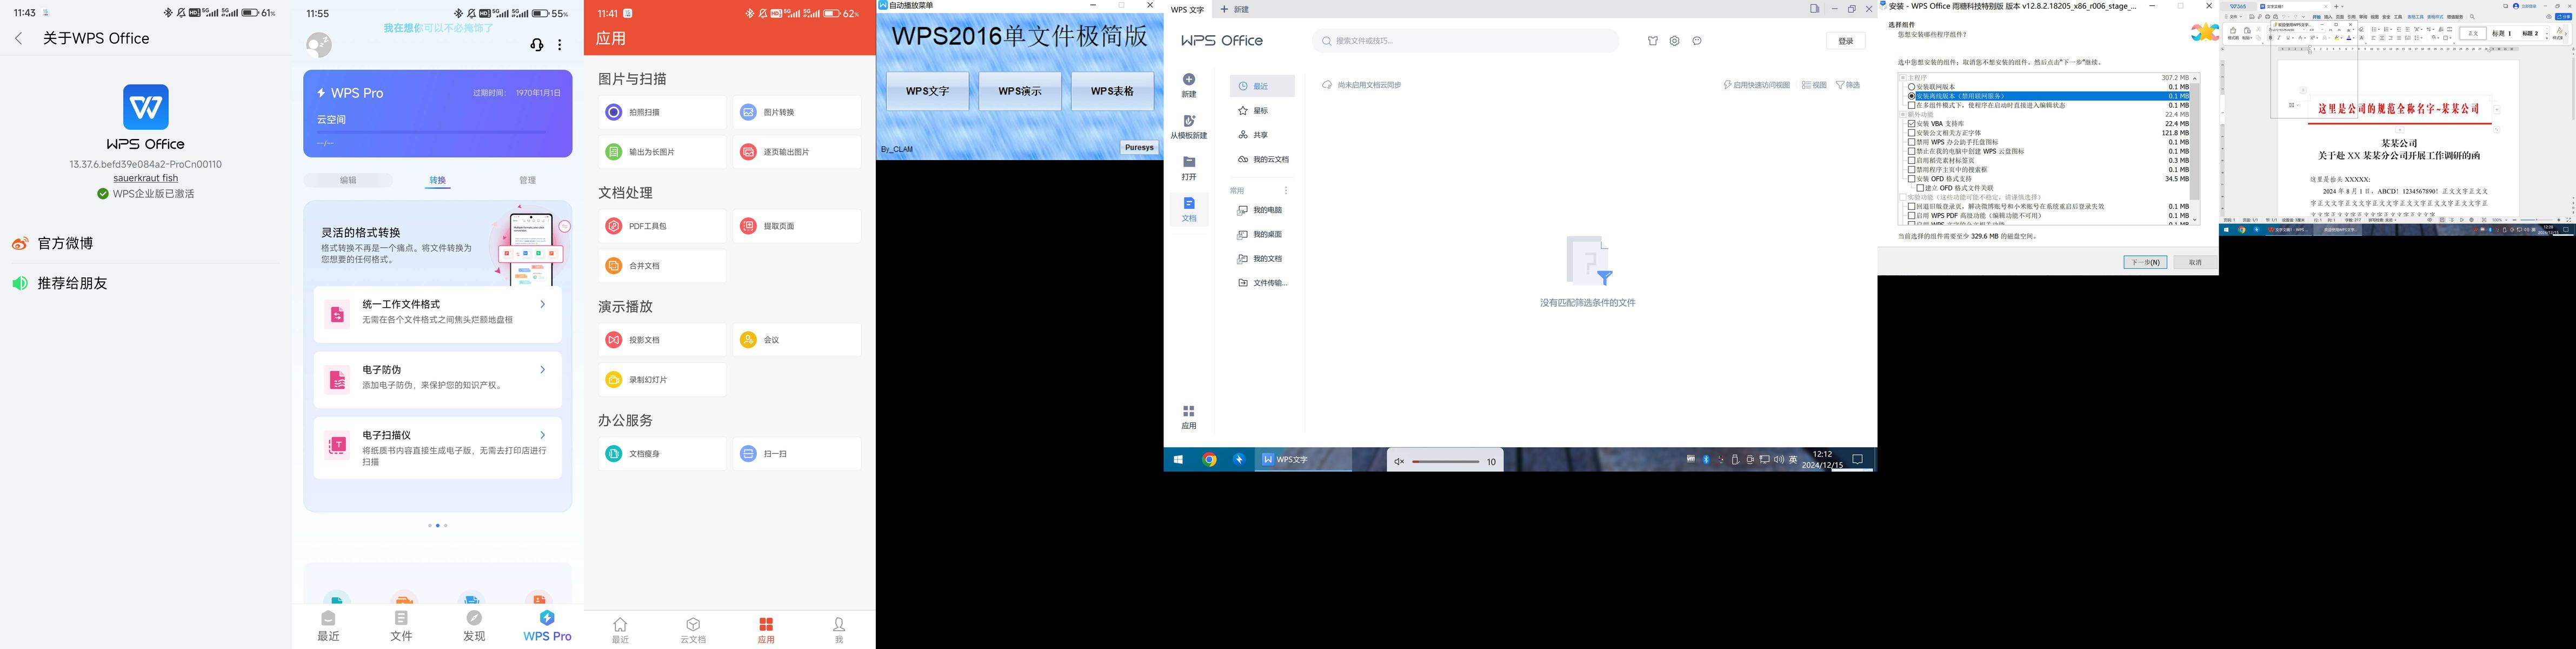Open the skin (shirt) icon in WPS Office header
The image size is (2576, 649).
(x=1653, y=41)
